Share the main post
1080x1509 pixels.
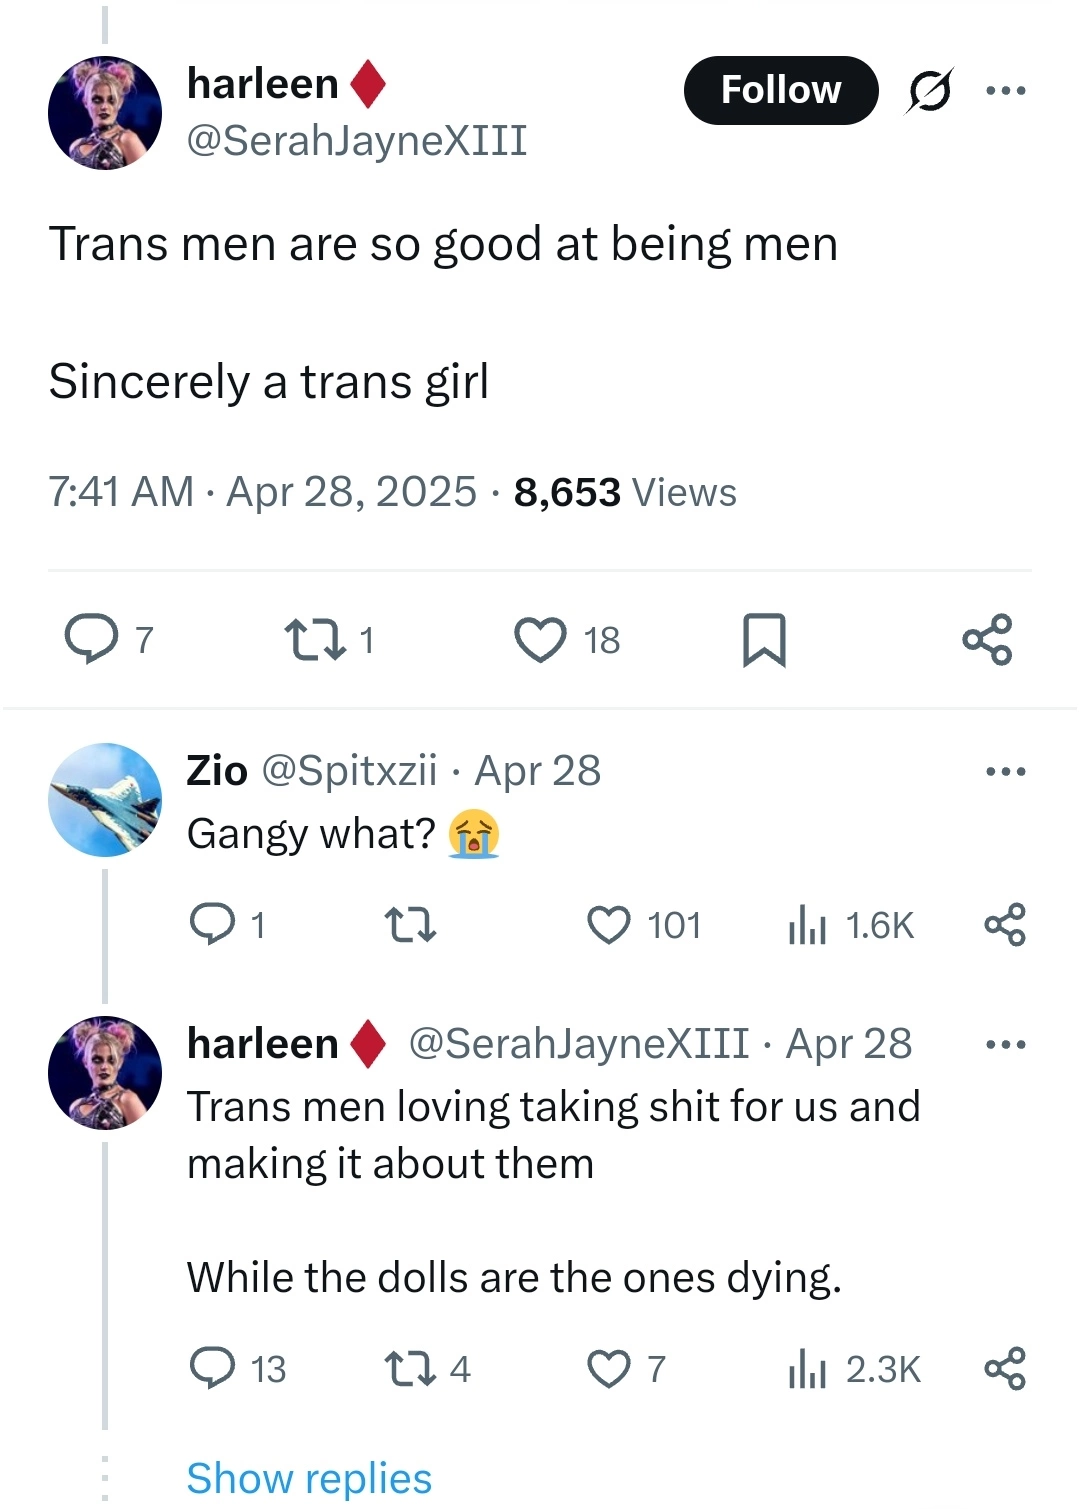pyautogui.click(x=987, y=640)
